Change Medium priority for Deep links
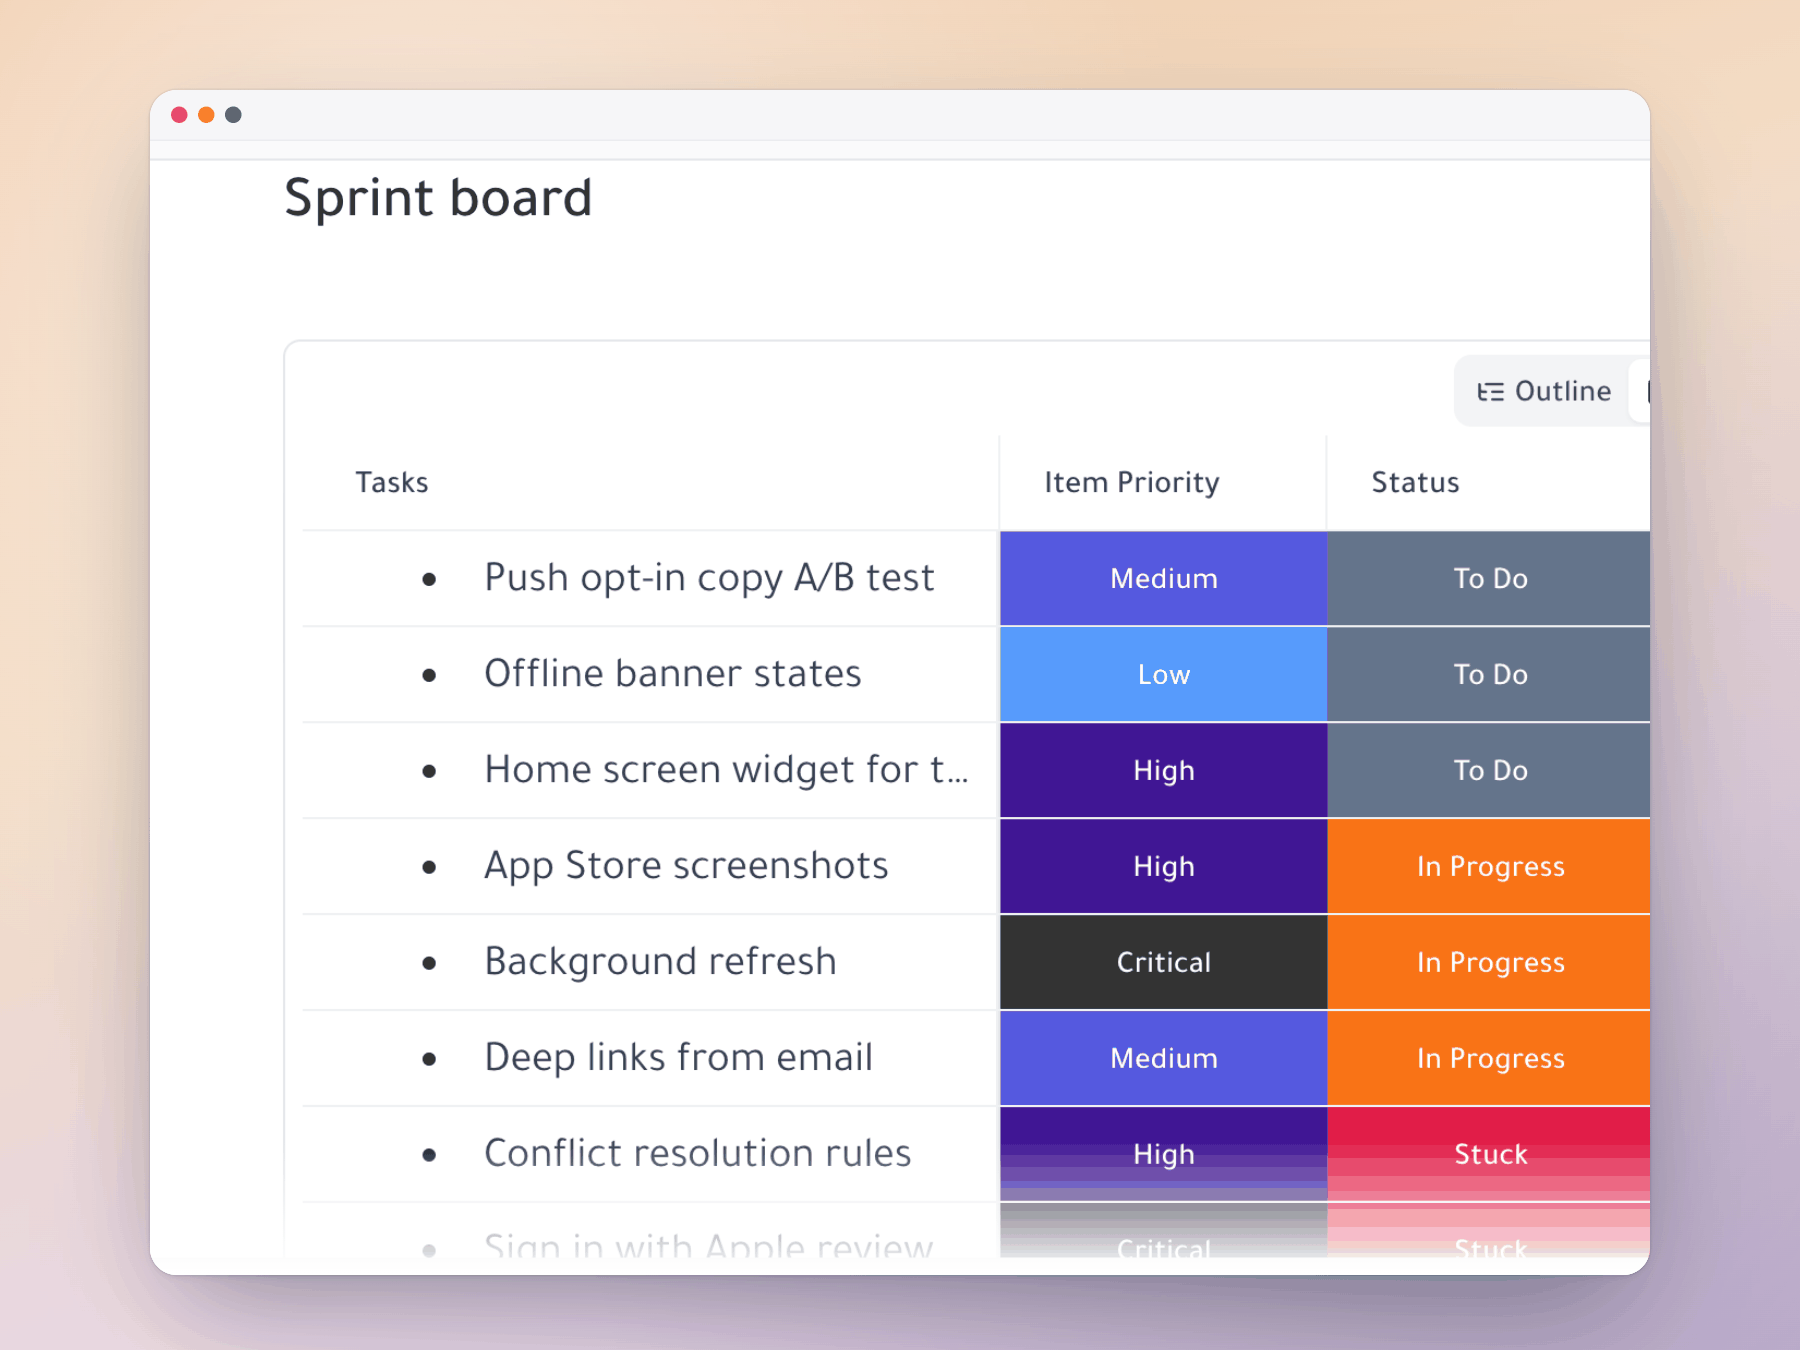 pyautogui.click(x=1164, y=1059)
